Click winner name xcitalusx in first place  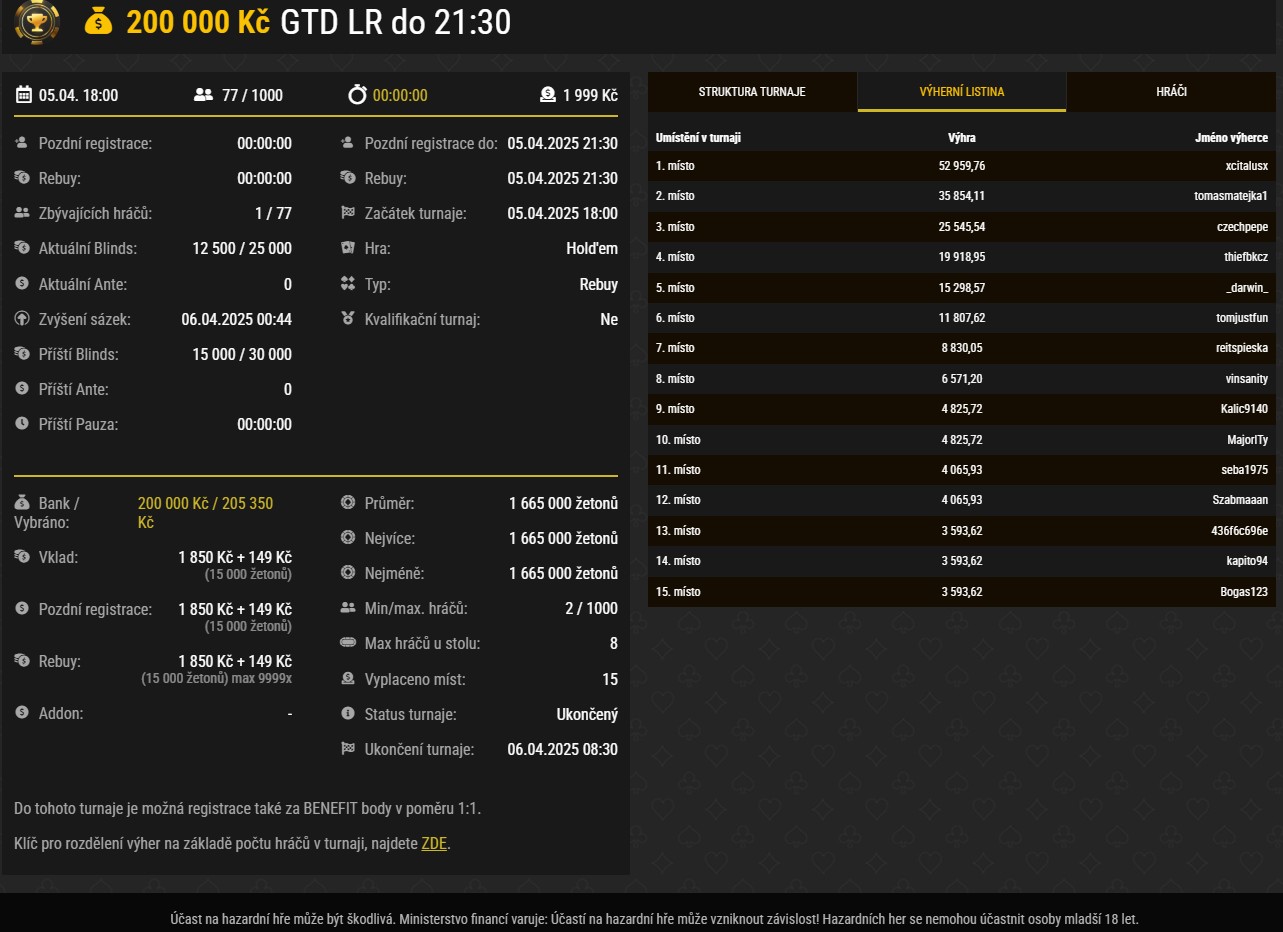click(x=1246, y=166)
